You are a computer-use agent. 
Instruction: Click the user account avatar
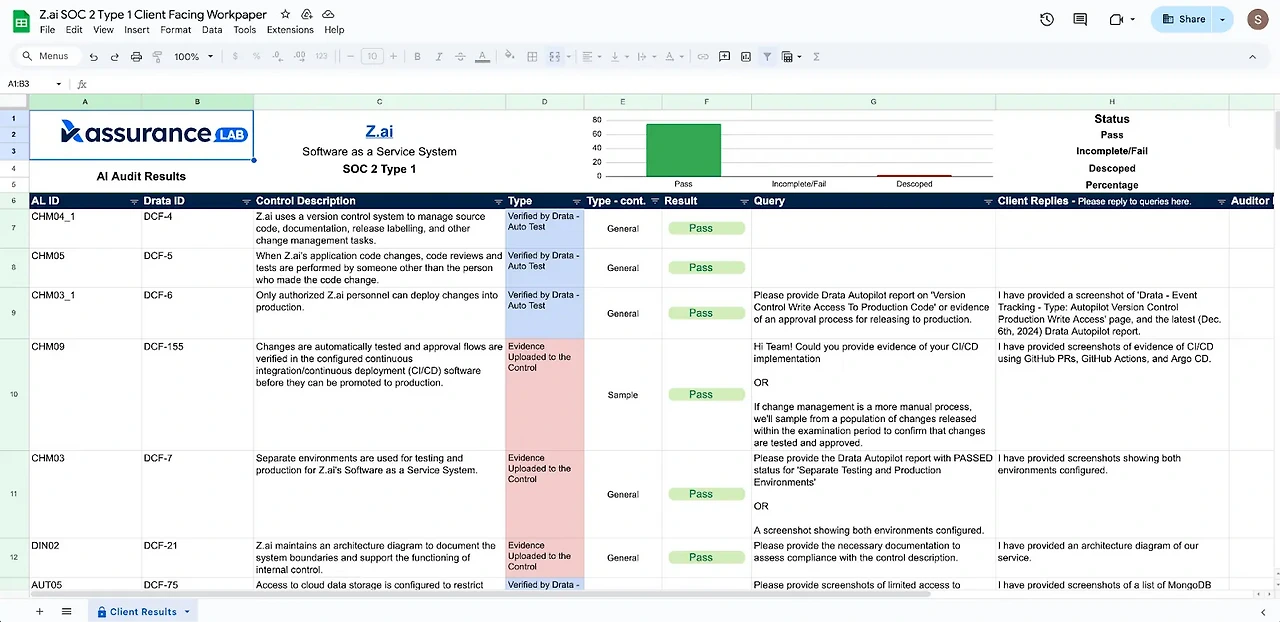1256,19
